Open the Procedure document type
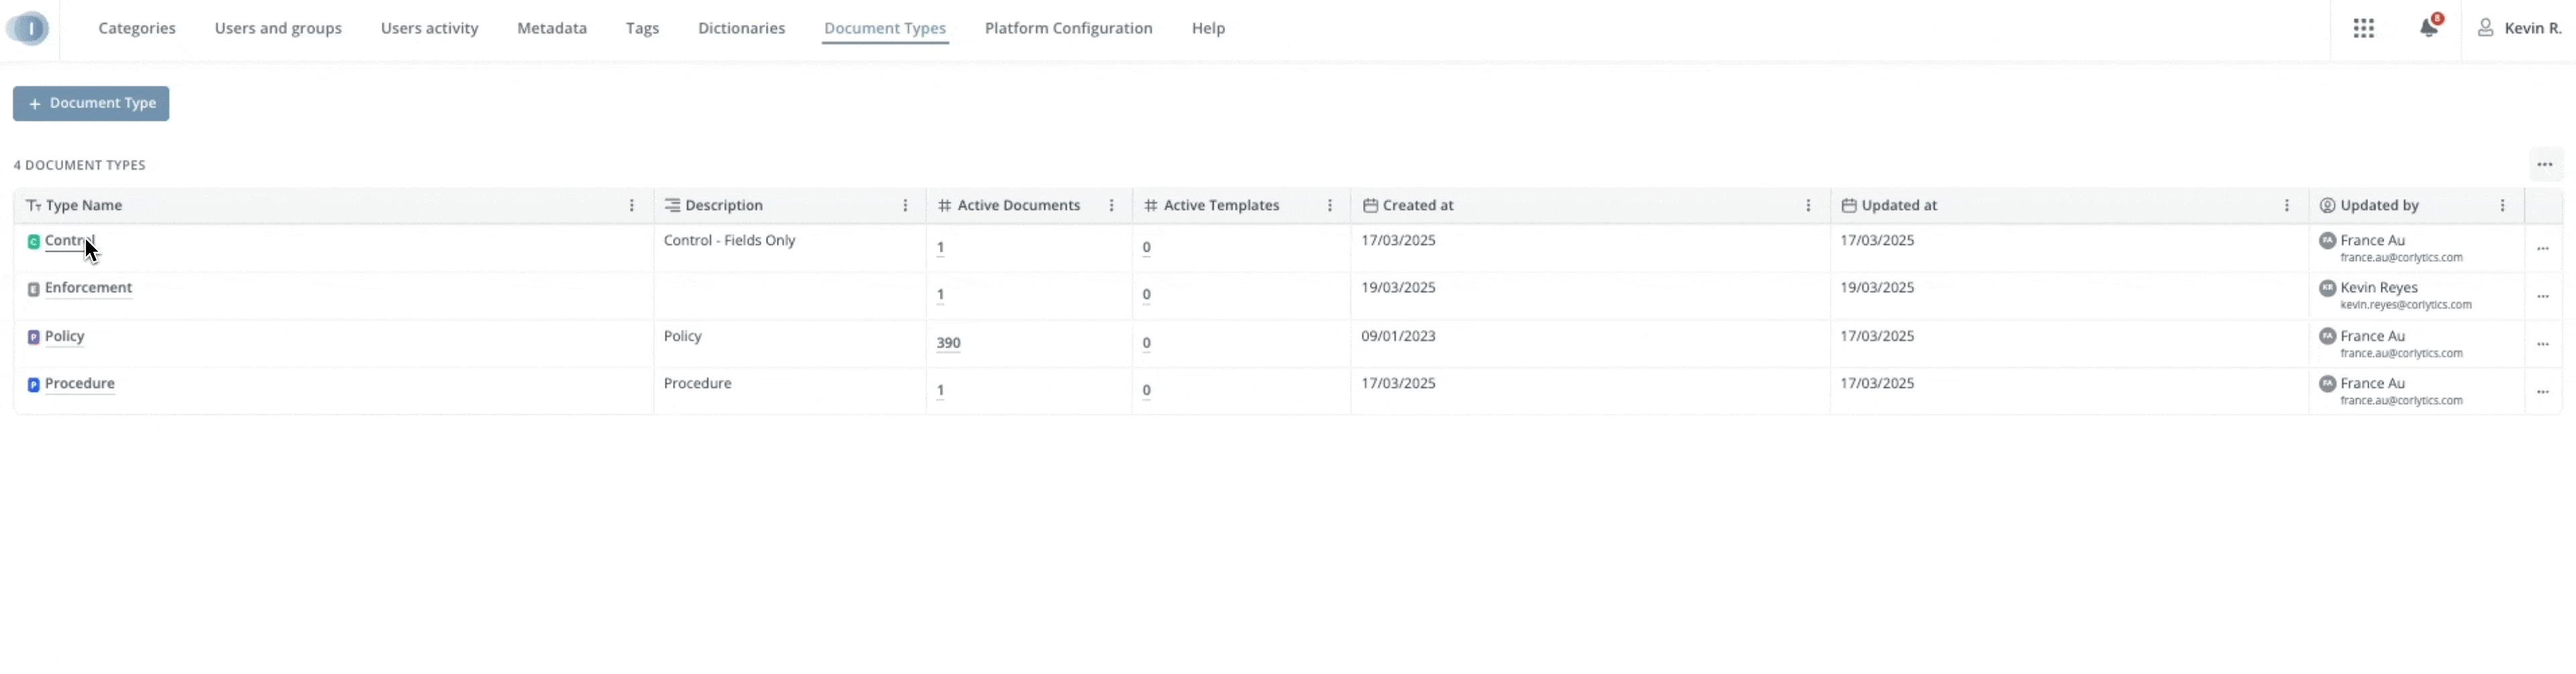2576x674 pixels. point(80,384)
